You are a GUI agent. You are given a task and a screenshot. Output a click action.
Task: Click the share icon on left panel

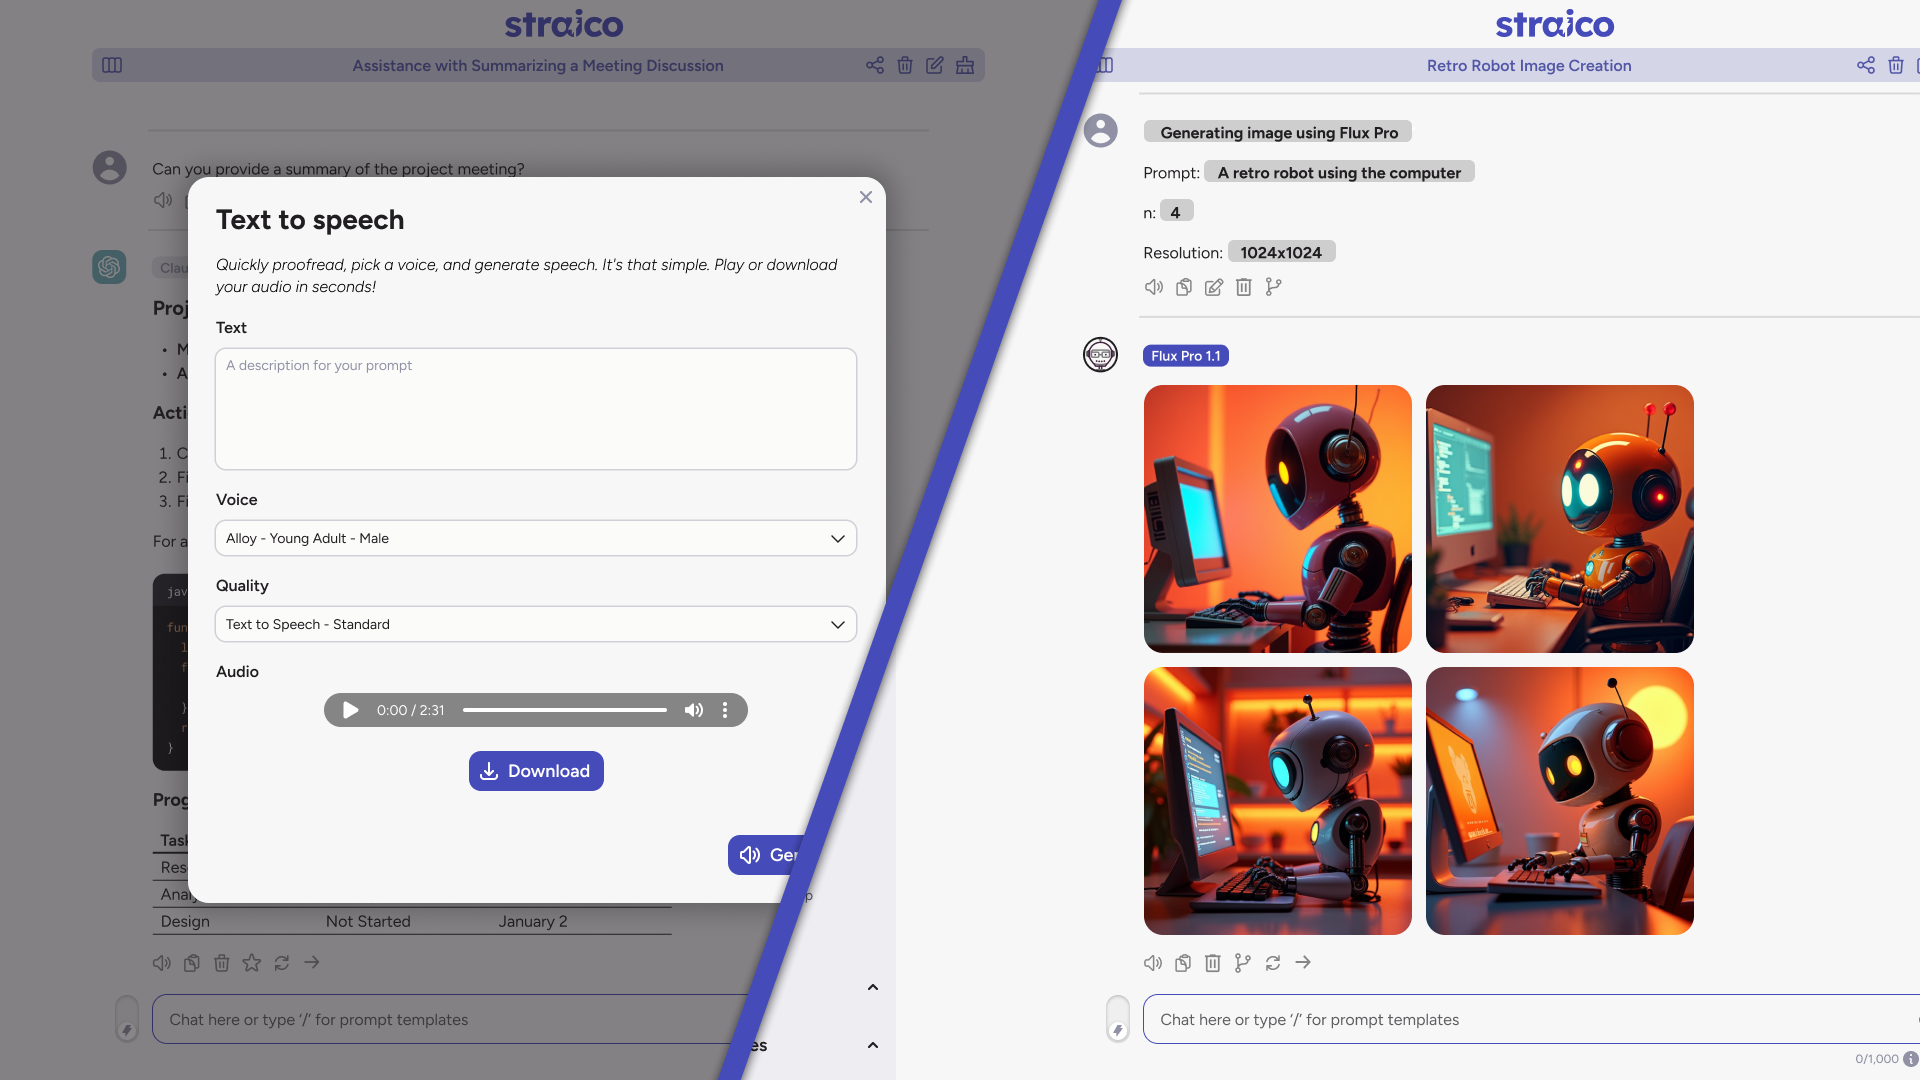click(874, 65)
